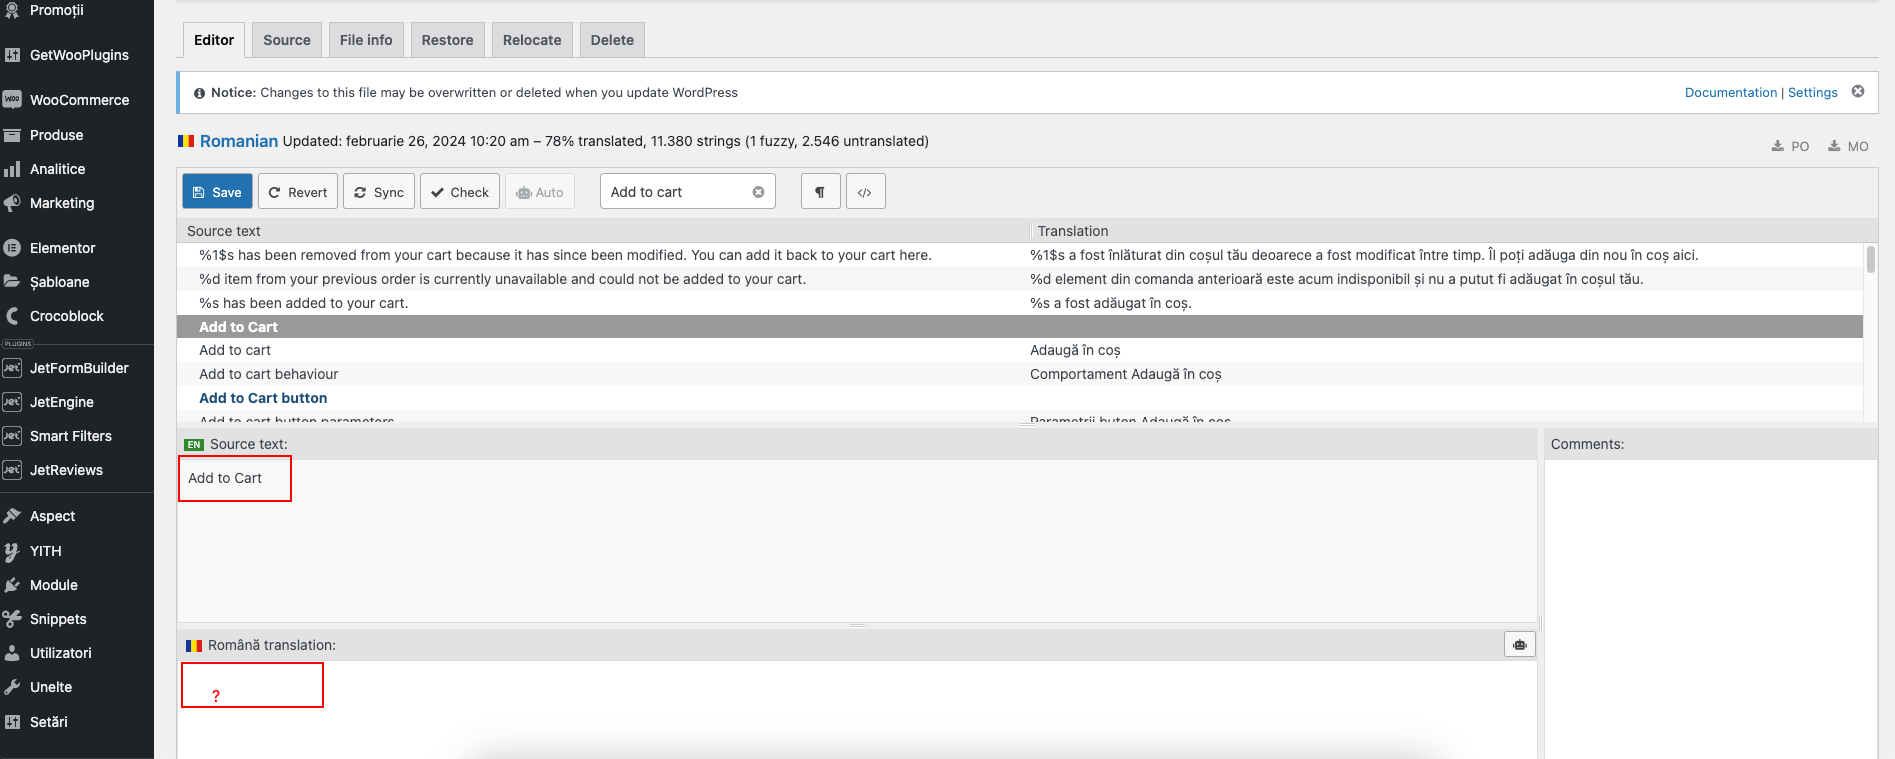The image size is (1895, 759).
Task: Click the Revert button
Action: click(x=298, y=192)
